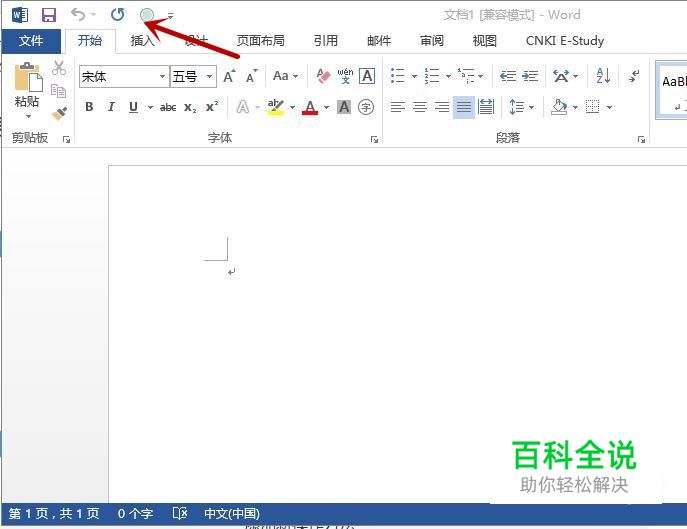The image size is (687, 529).
Task: Click the Paste clipboard icon
Action: click(x=28, y=77)
